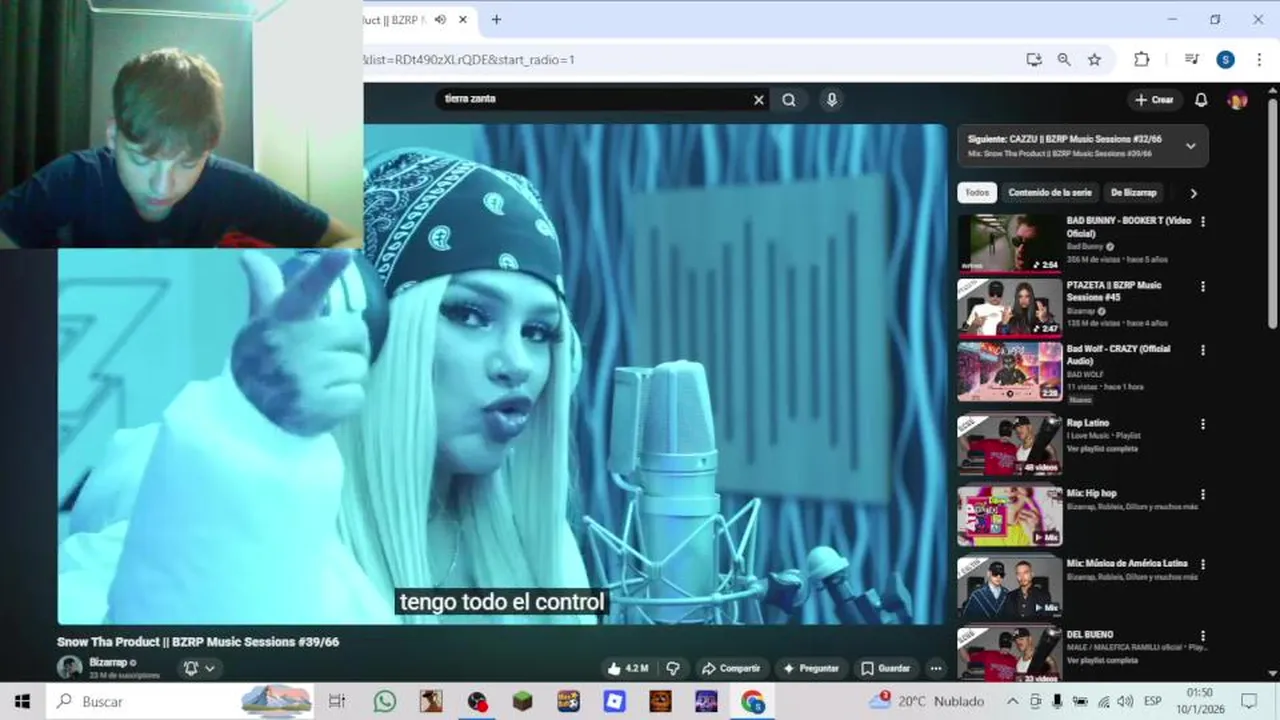The image size is (1280, 720).
Task: Dislike the video with thumbs-down button
Action: (x=673, y=668)
